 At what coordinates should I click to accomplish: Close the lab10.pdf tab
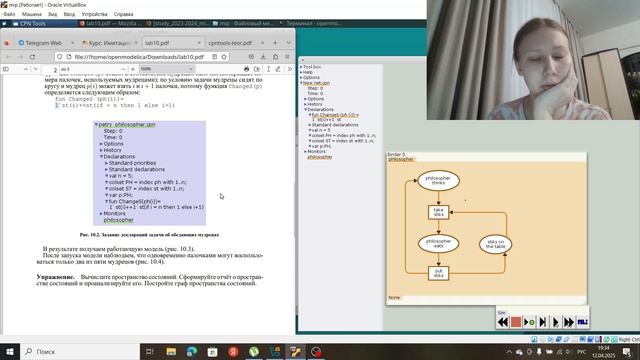199,43
